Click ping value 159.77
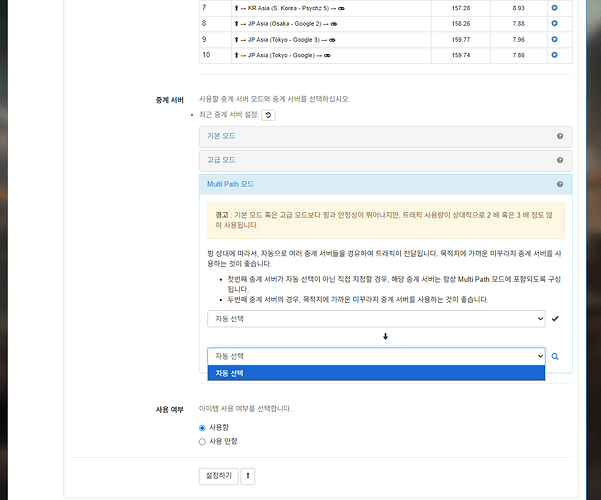 coord(461,39)
